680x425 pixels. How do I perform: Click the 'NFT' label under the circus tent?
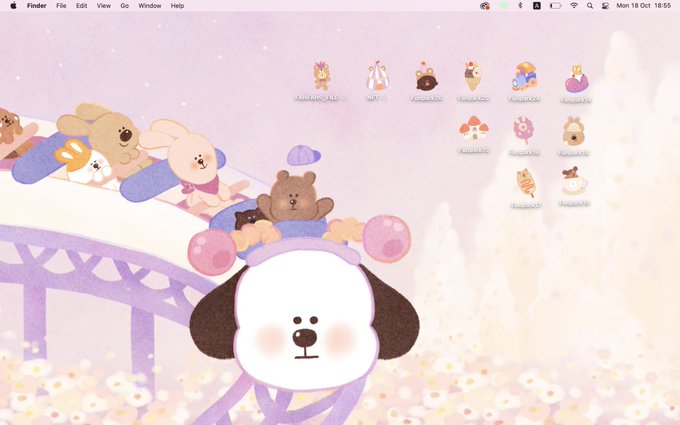[373, 98]
